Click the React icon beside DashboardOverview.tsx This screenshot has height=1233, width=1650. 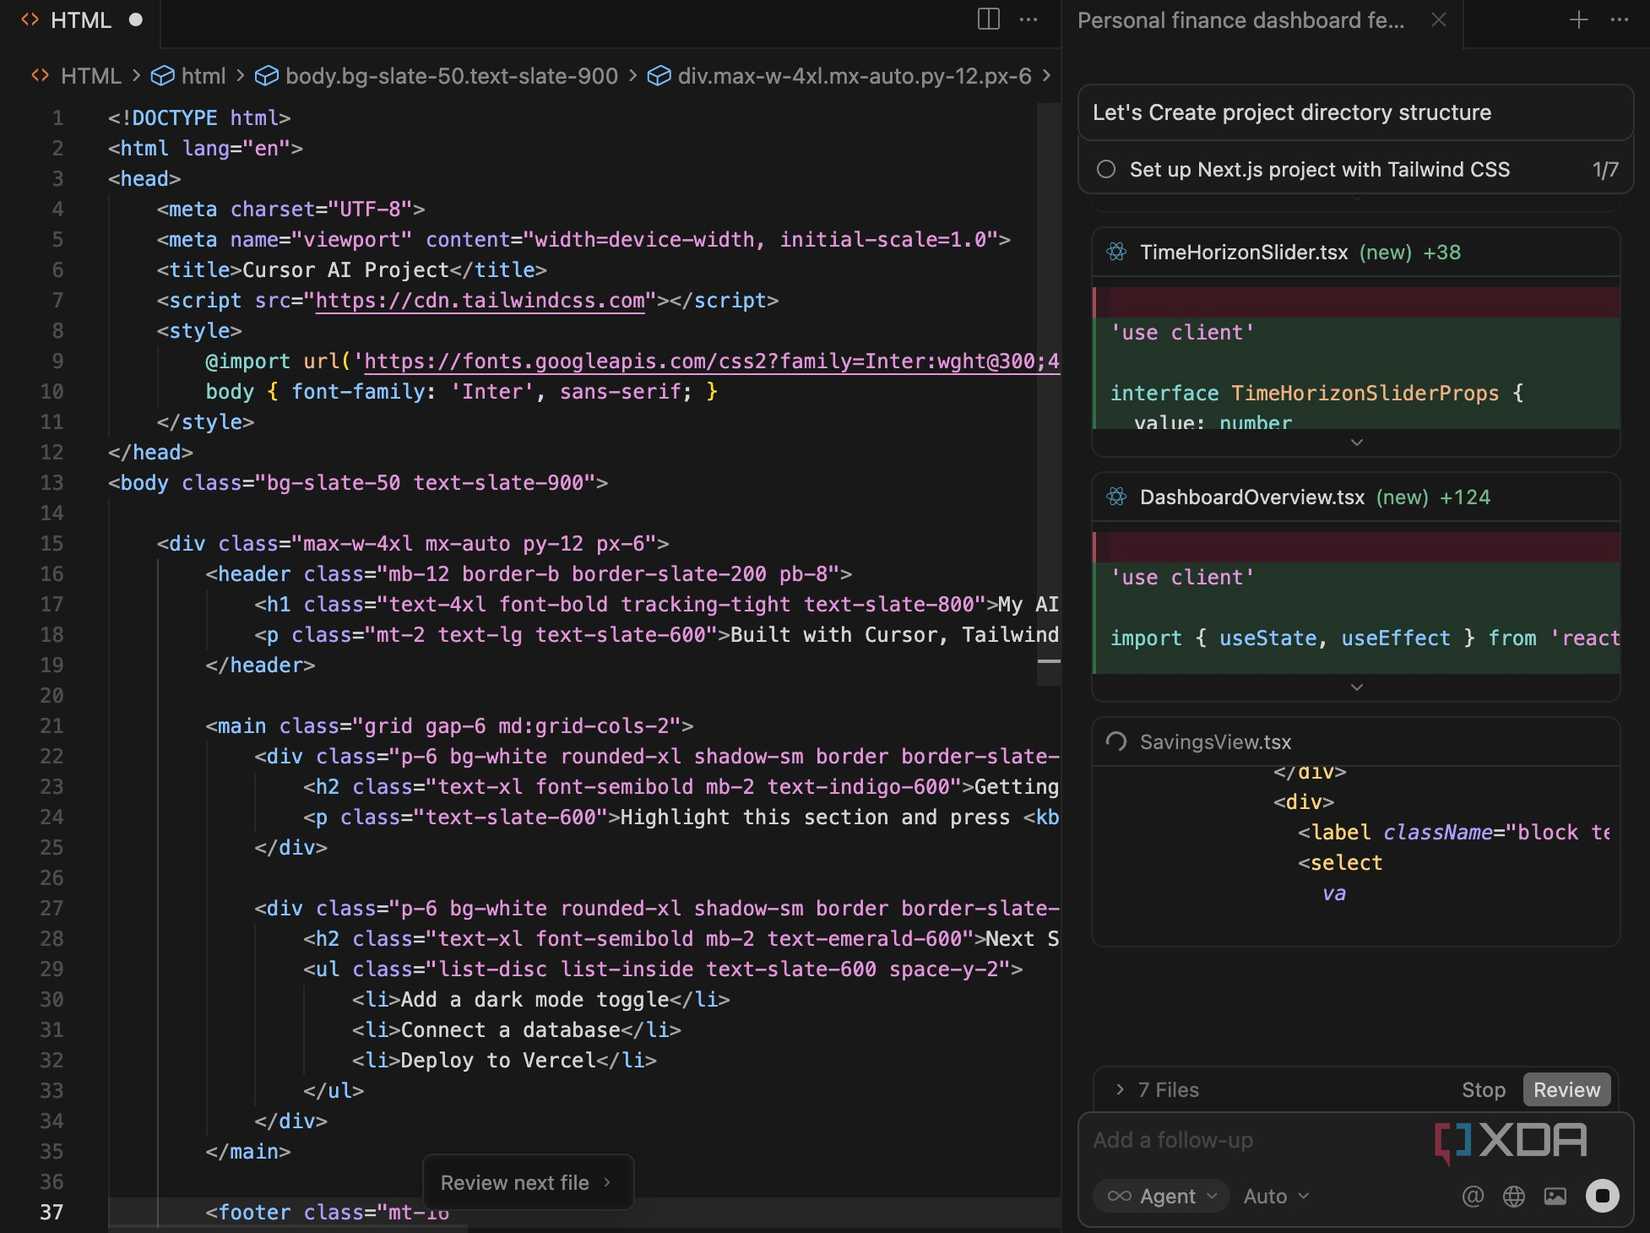[1116, 497]
